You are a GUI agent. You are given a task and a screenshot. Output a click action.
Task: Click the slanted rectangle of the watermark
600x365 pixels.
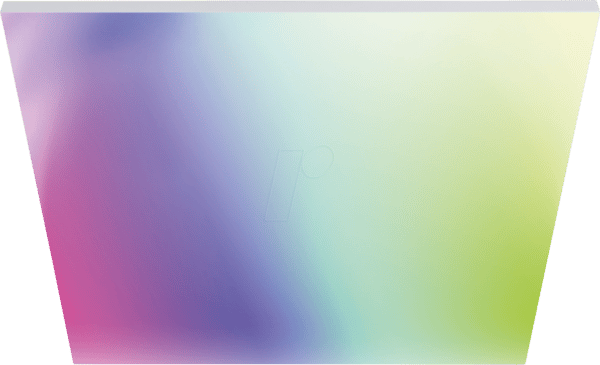[x=284, y=185]
